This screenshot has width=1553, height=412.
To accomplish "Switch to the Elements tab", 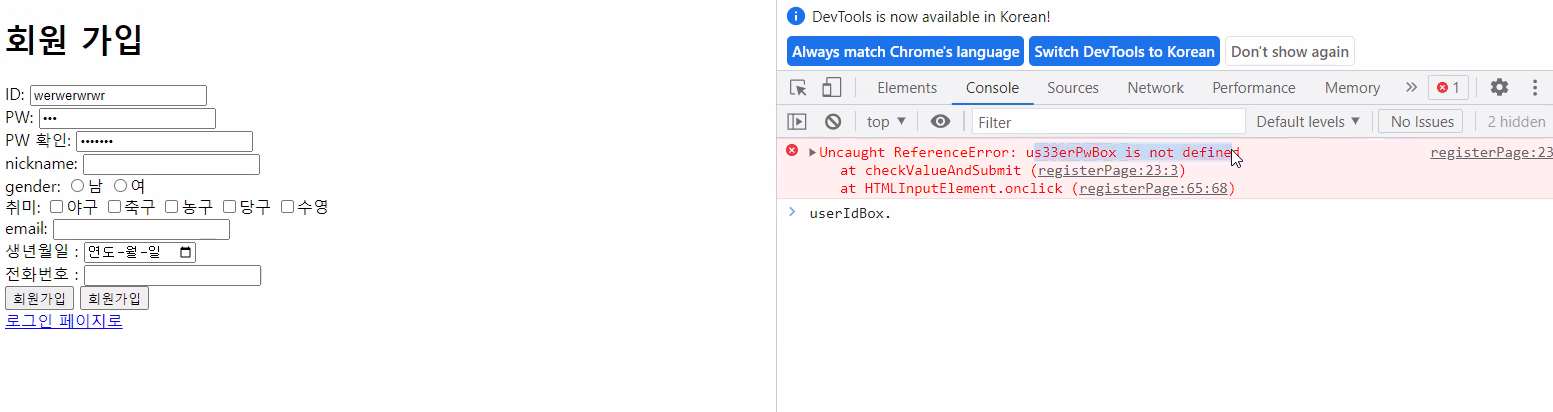I will point(907,88).
